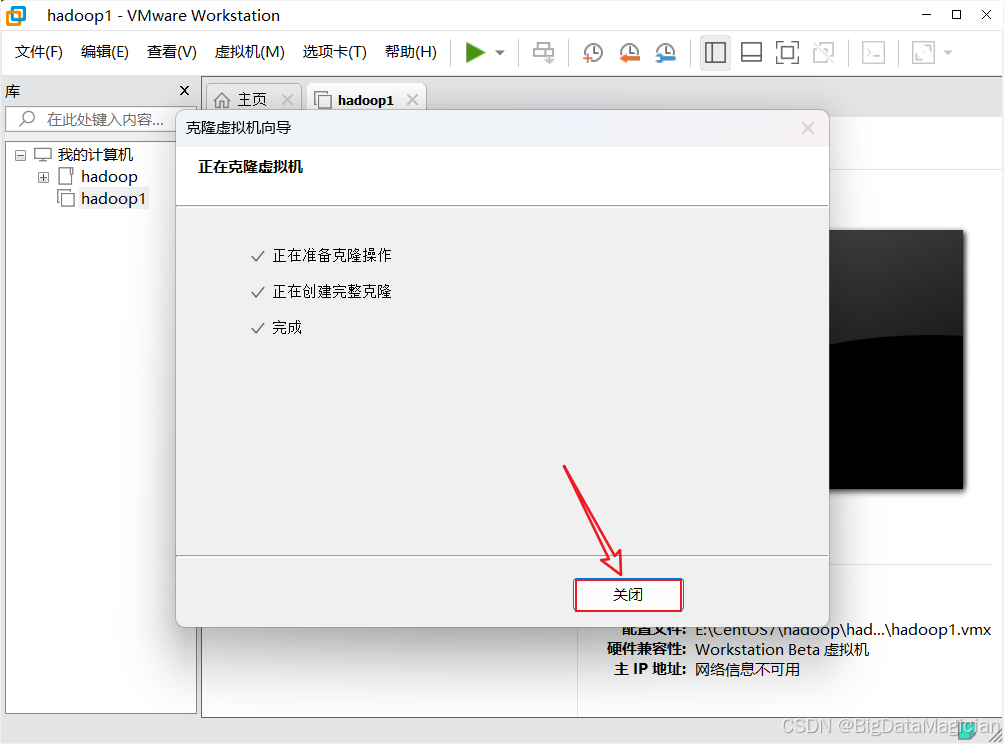Viewport: 1004px width, 744px height.
Task: Click the unity mode toolbar icon
Action: pyautogui.click(x=823, y=53)
